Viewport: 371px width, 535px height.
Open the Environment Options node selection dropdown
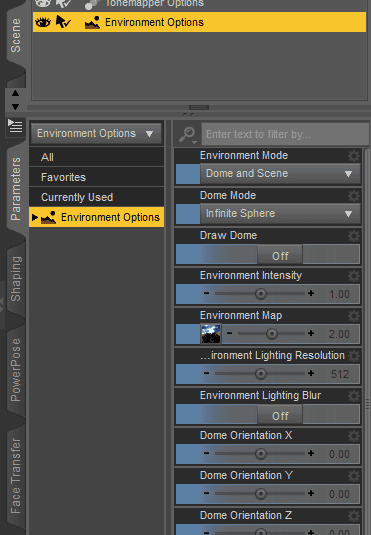point(96,133)
